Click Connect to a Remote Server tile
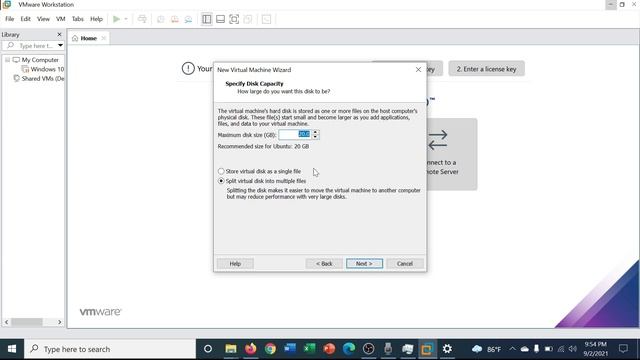This screenshot has height=360, width=640. click(452, 154)
